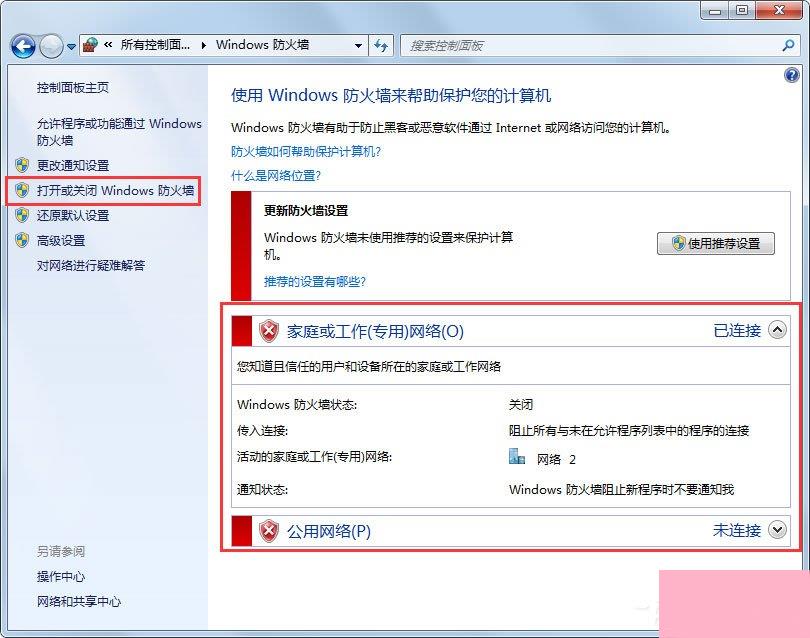
Task: Click the 关闭 firewall state value
Action: coord(521,404)
